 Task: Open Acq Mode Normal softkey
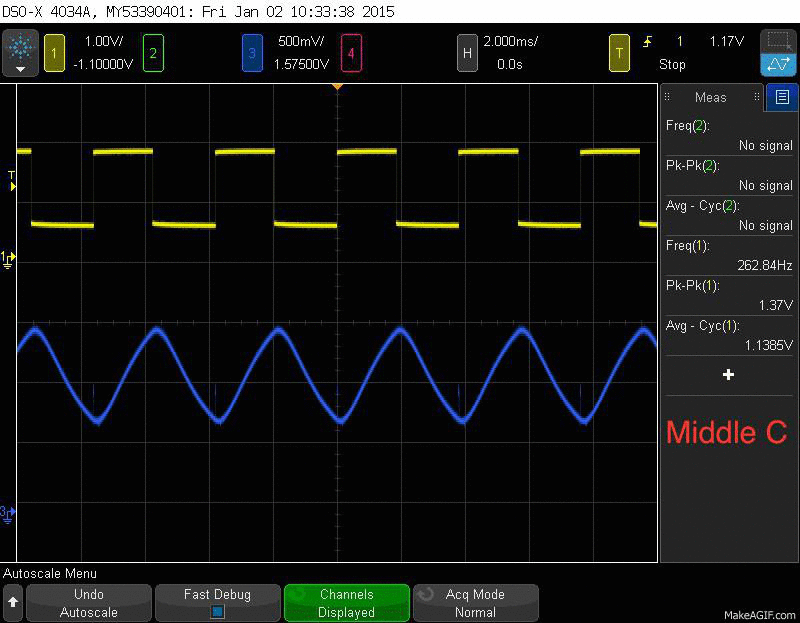pos(476,603)
